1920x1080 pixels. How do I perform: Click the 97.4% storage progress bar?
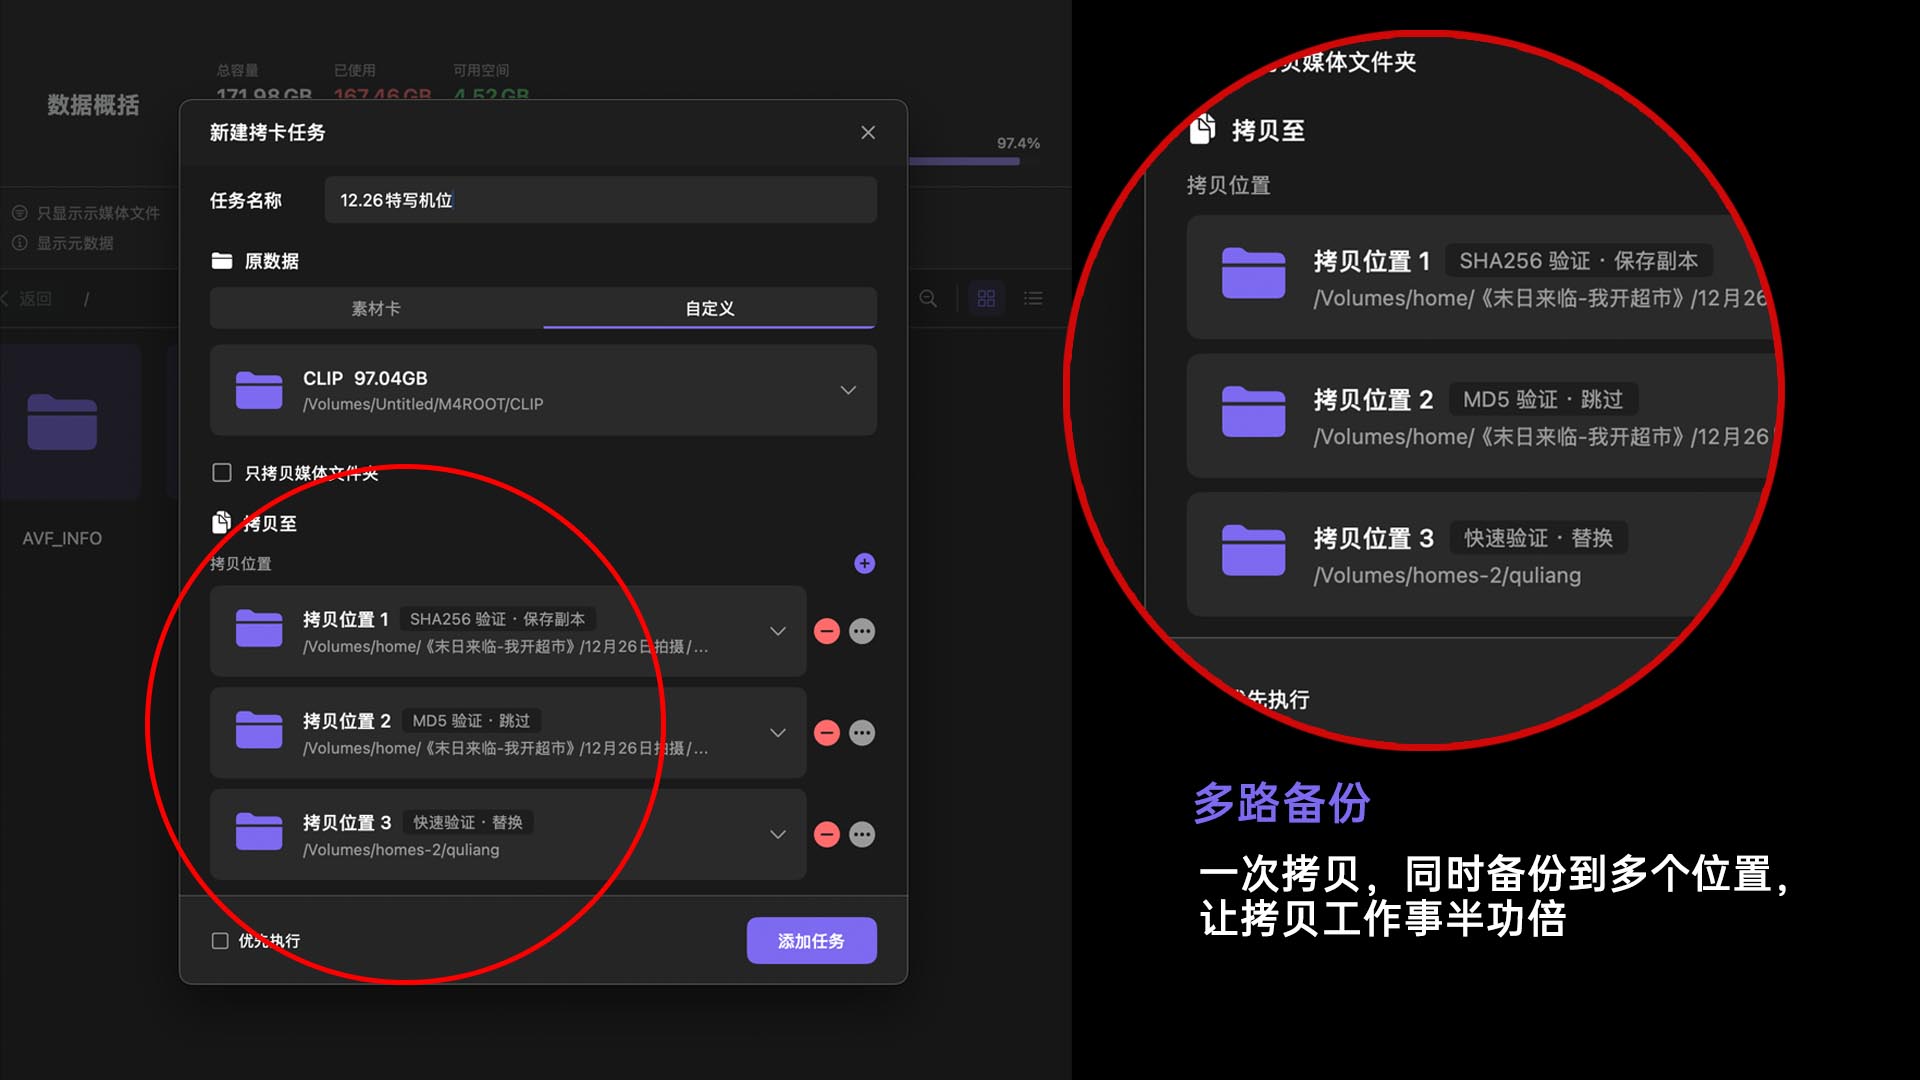[963, 160]
